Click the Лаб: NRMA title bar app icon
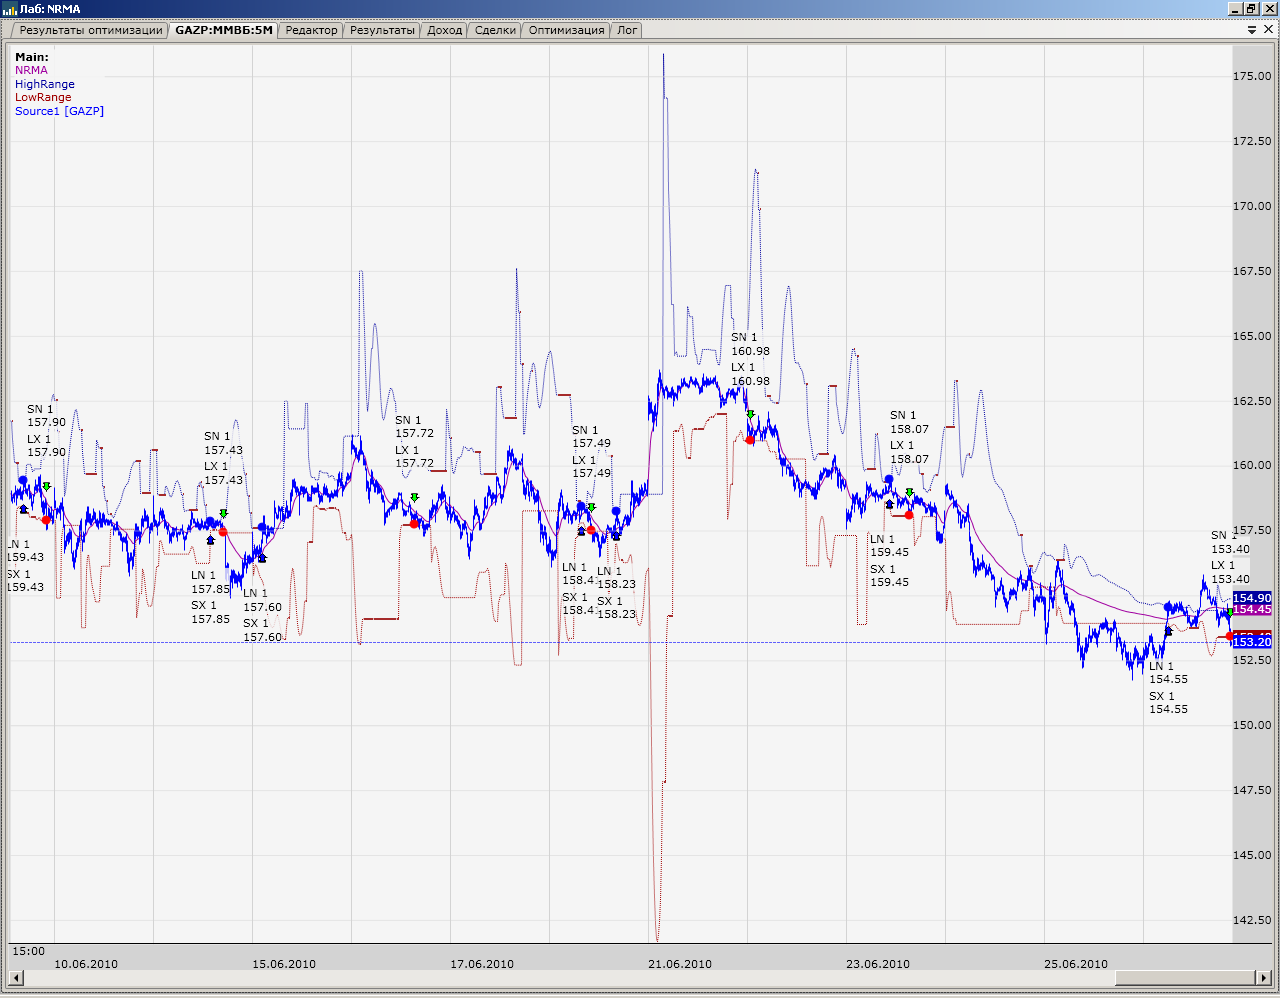 pyautogui.click(x=10, y=9)
